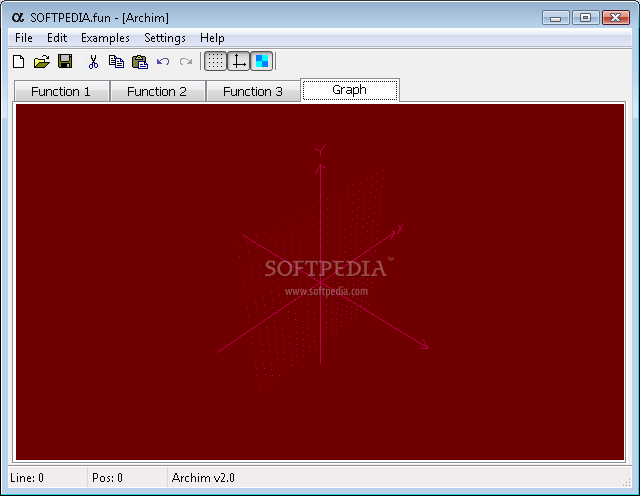
Task: Open a file using folder icon
Action: pyautogui.click(x=42, y=62)
